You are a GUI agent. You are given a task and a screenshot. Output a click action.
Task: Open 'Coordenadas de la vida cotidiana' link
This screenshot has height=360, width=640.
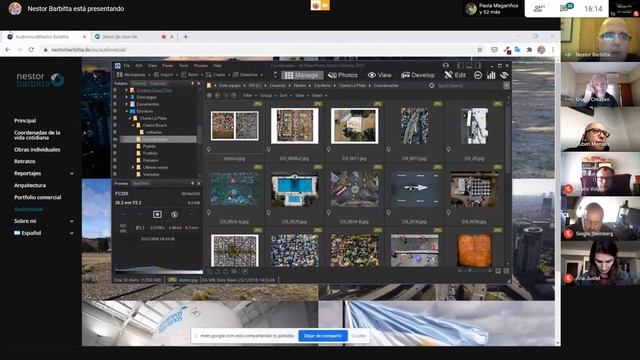(37, 135)
